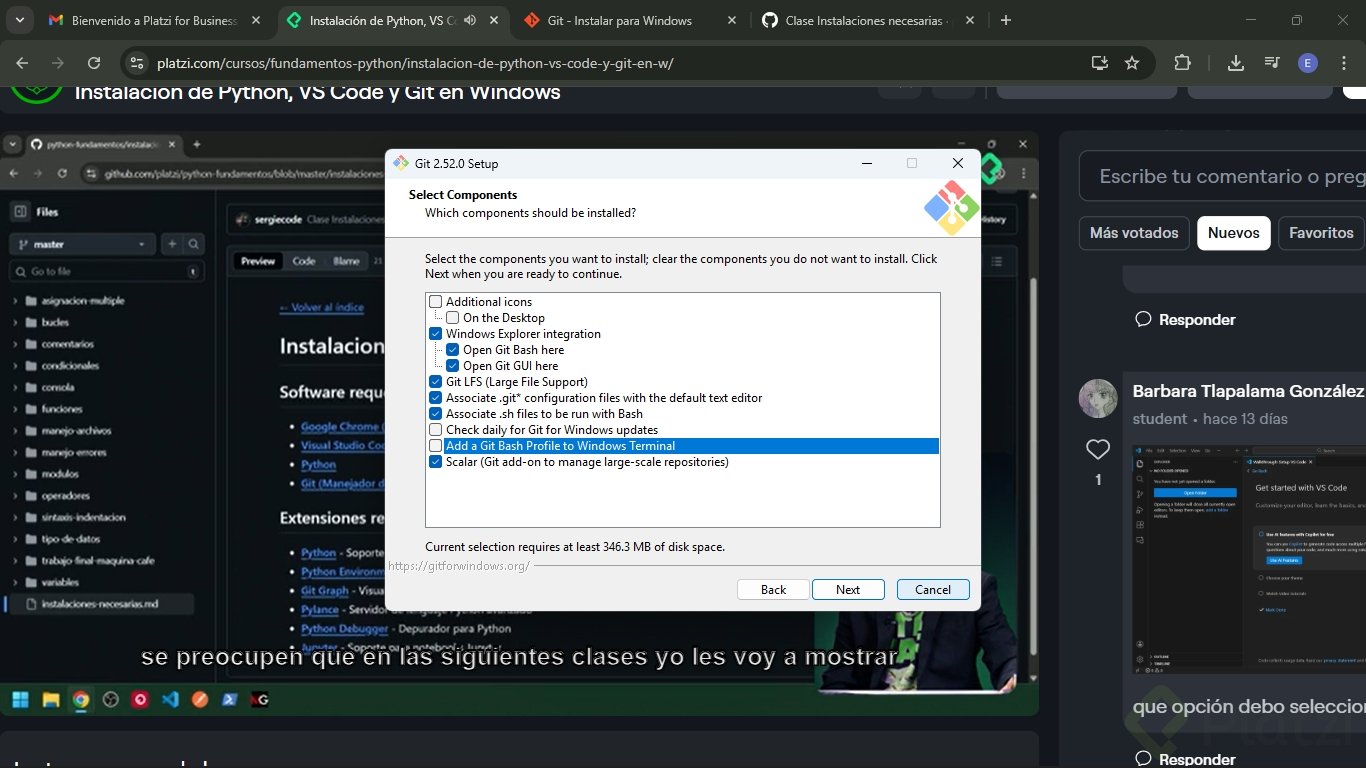Click the comment field 'Escribe tu comentario'
Viewport: 1366px width, 768px height.
point(1223,176)
